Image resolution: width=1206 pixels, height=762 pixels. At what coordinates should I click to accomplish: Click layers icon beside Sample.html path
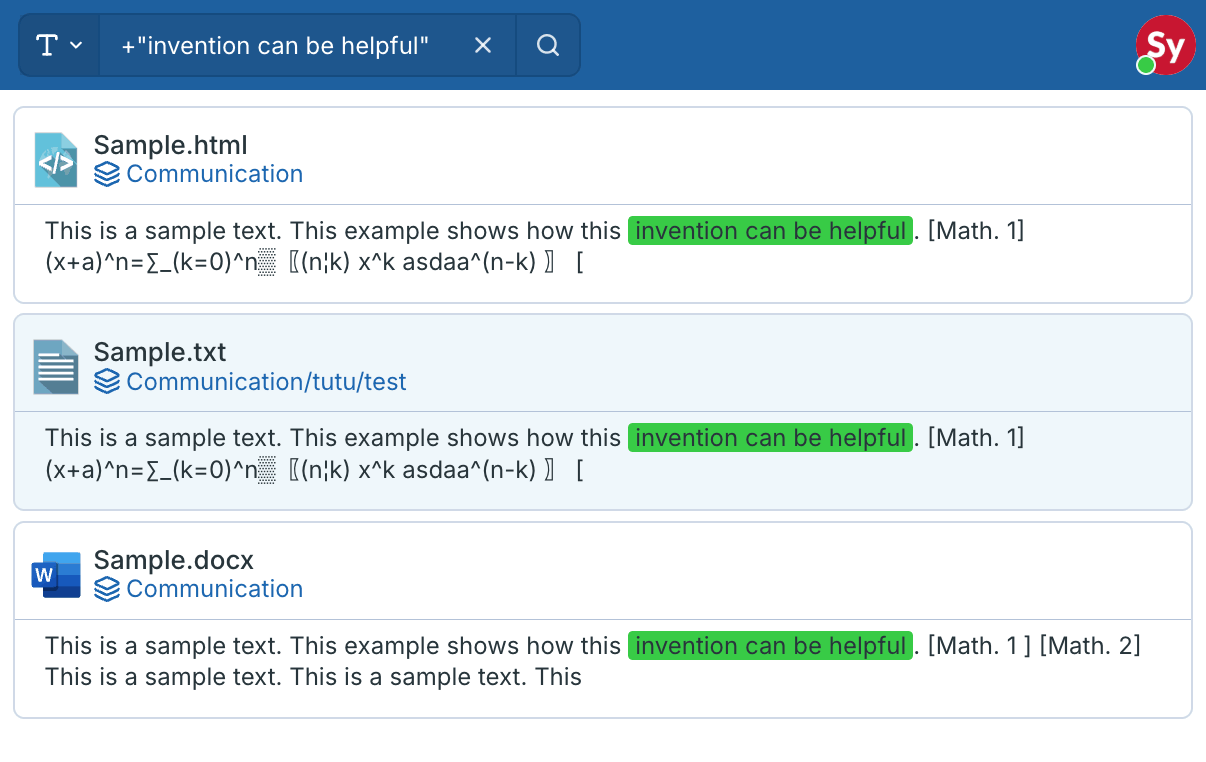(x=107, y=175)
